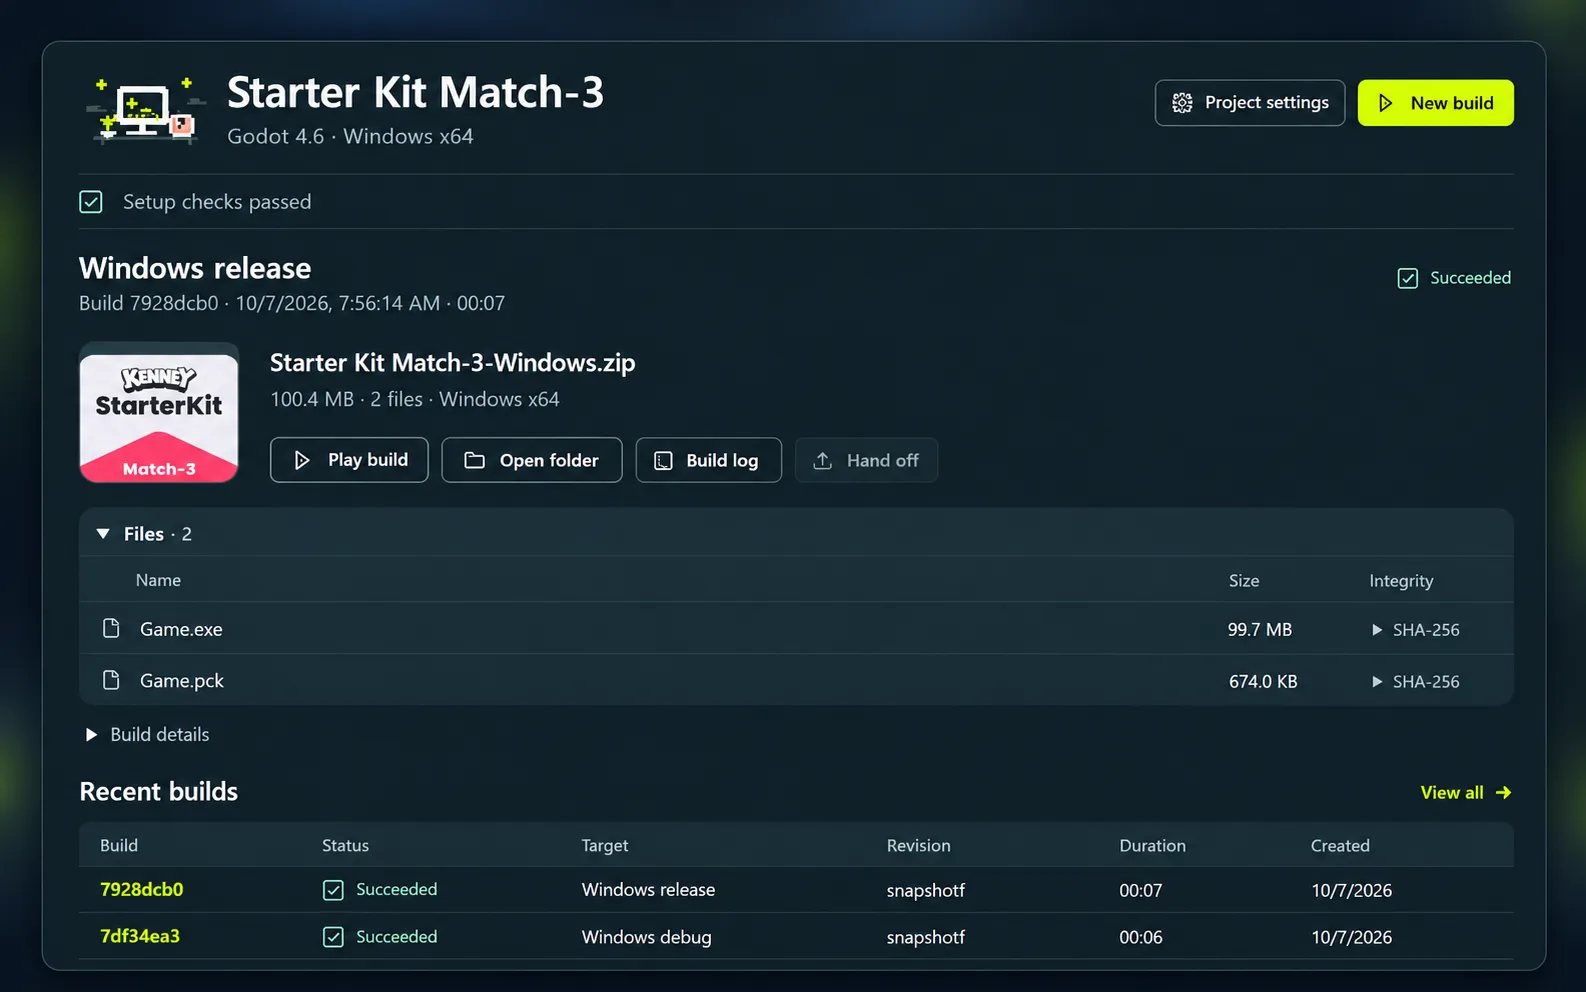Click the Kenney StarterKit Match-3 thumbnail
Viewport: 1586px width, 992px height.
pyautogui.click(x=159, y=412)
